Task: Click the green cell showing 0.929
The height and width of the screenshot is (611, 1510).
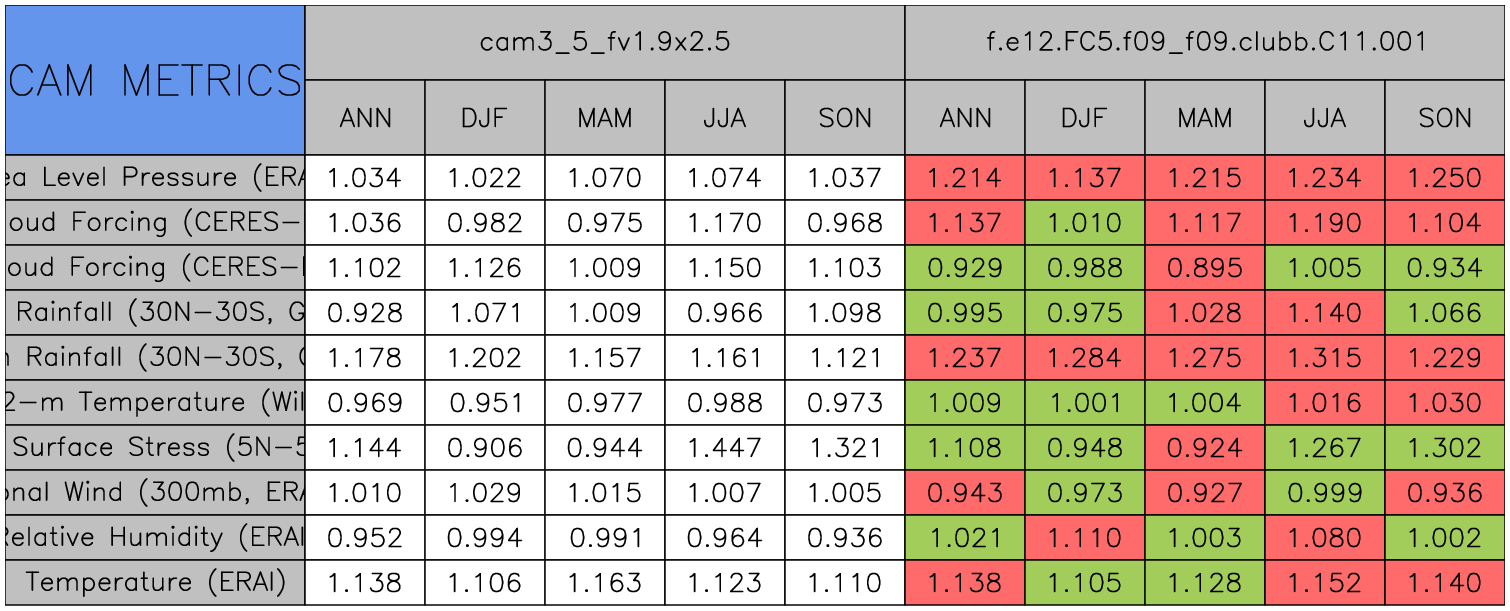Action: [x=964, y=268]
